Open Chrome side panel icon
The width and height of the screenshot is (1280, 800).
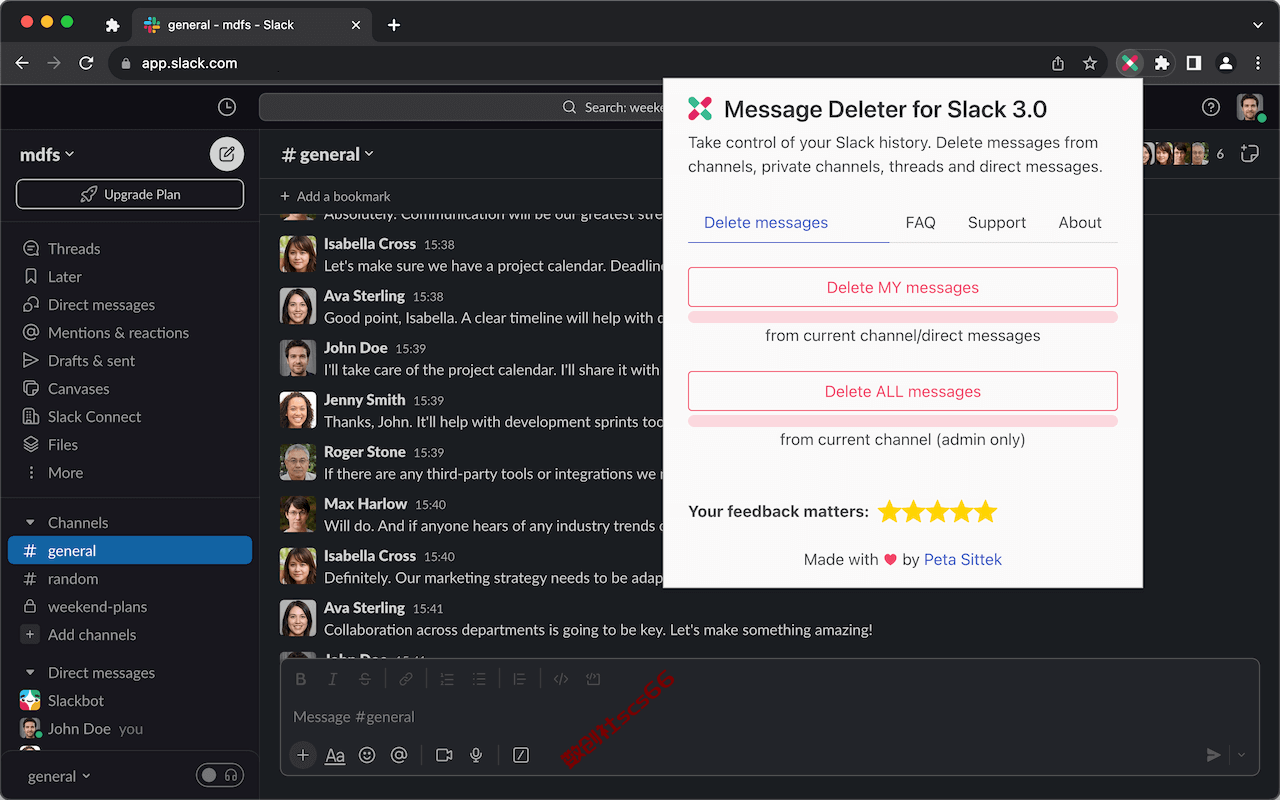(1193, 63)
